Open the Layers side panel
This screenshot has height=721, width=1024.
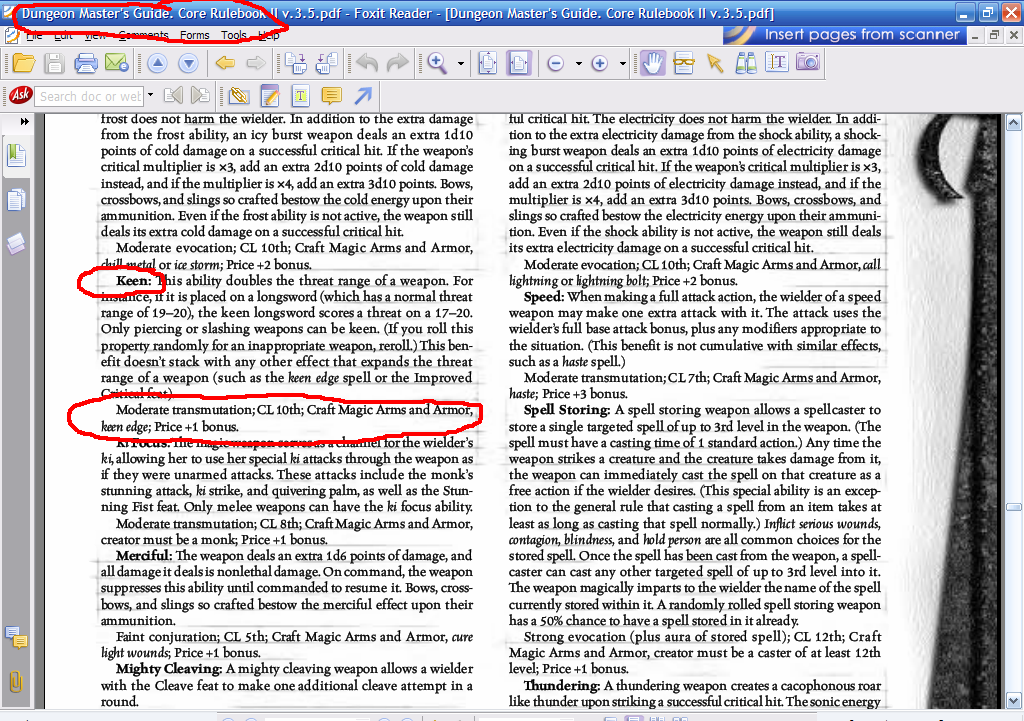click(16, 244)
